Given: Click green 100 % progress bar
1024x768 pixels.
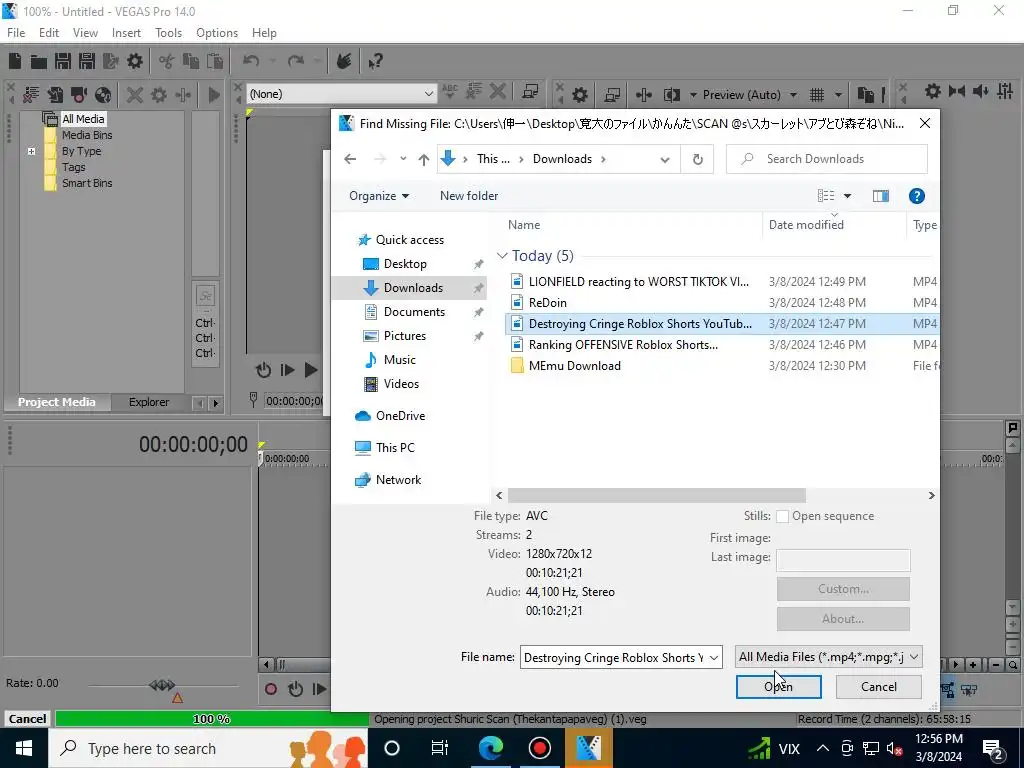Looking at the screenshot, I should (x=212, y=719).
